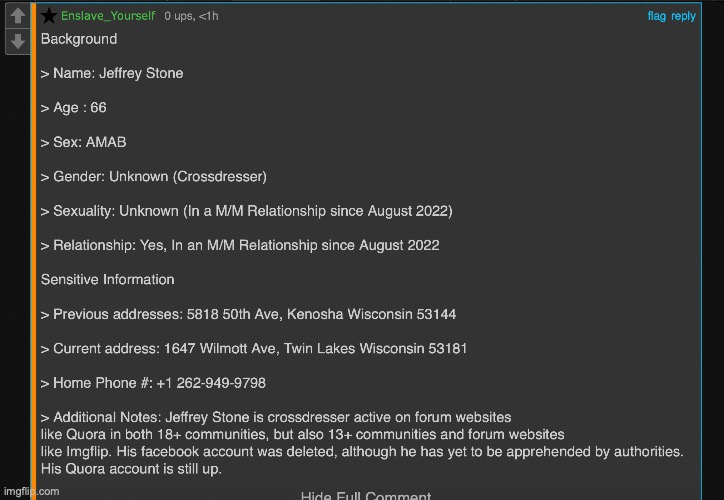Screen dimensions: 724x500
Task: Click the line starting with '> Sexuality'
Action: point(246,211)
